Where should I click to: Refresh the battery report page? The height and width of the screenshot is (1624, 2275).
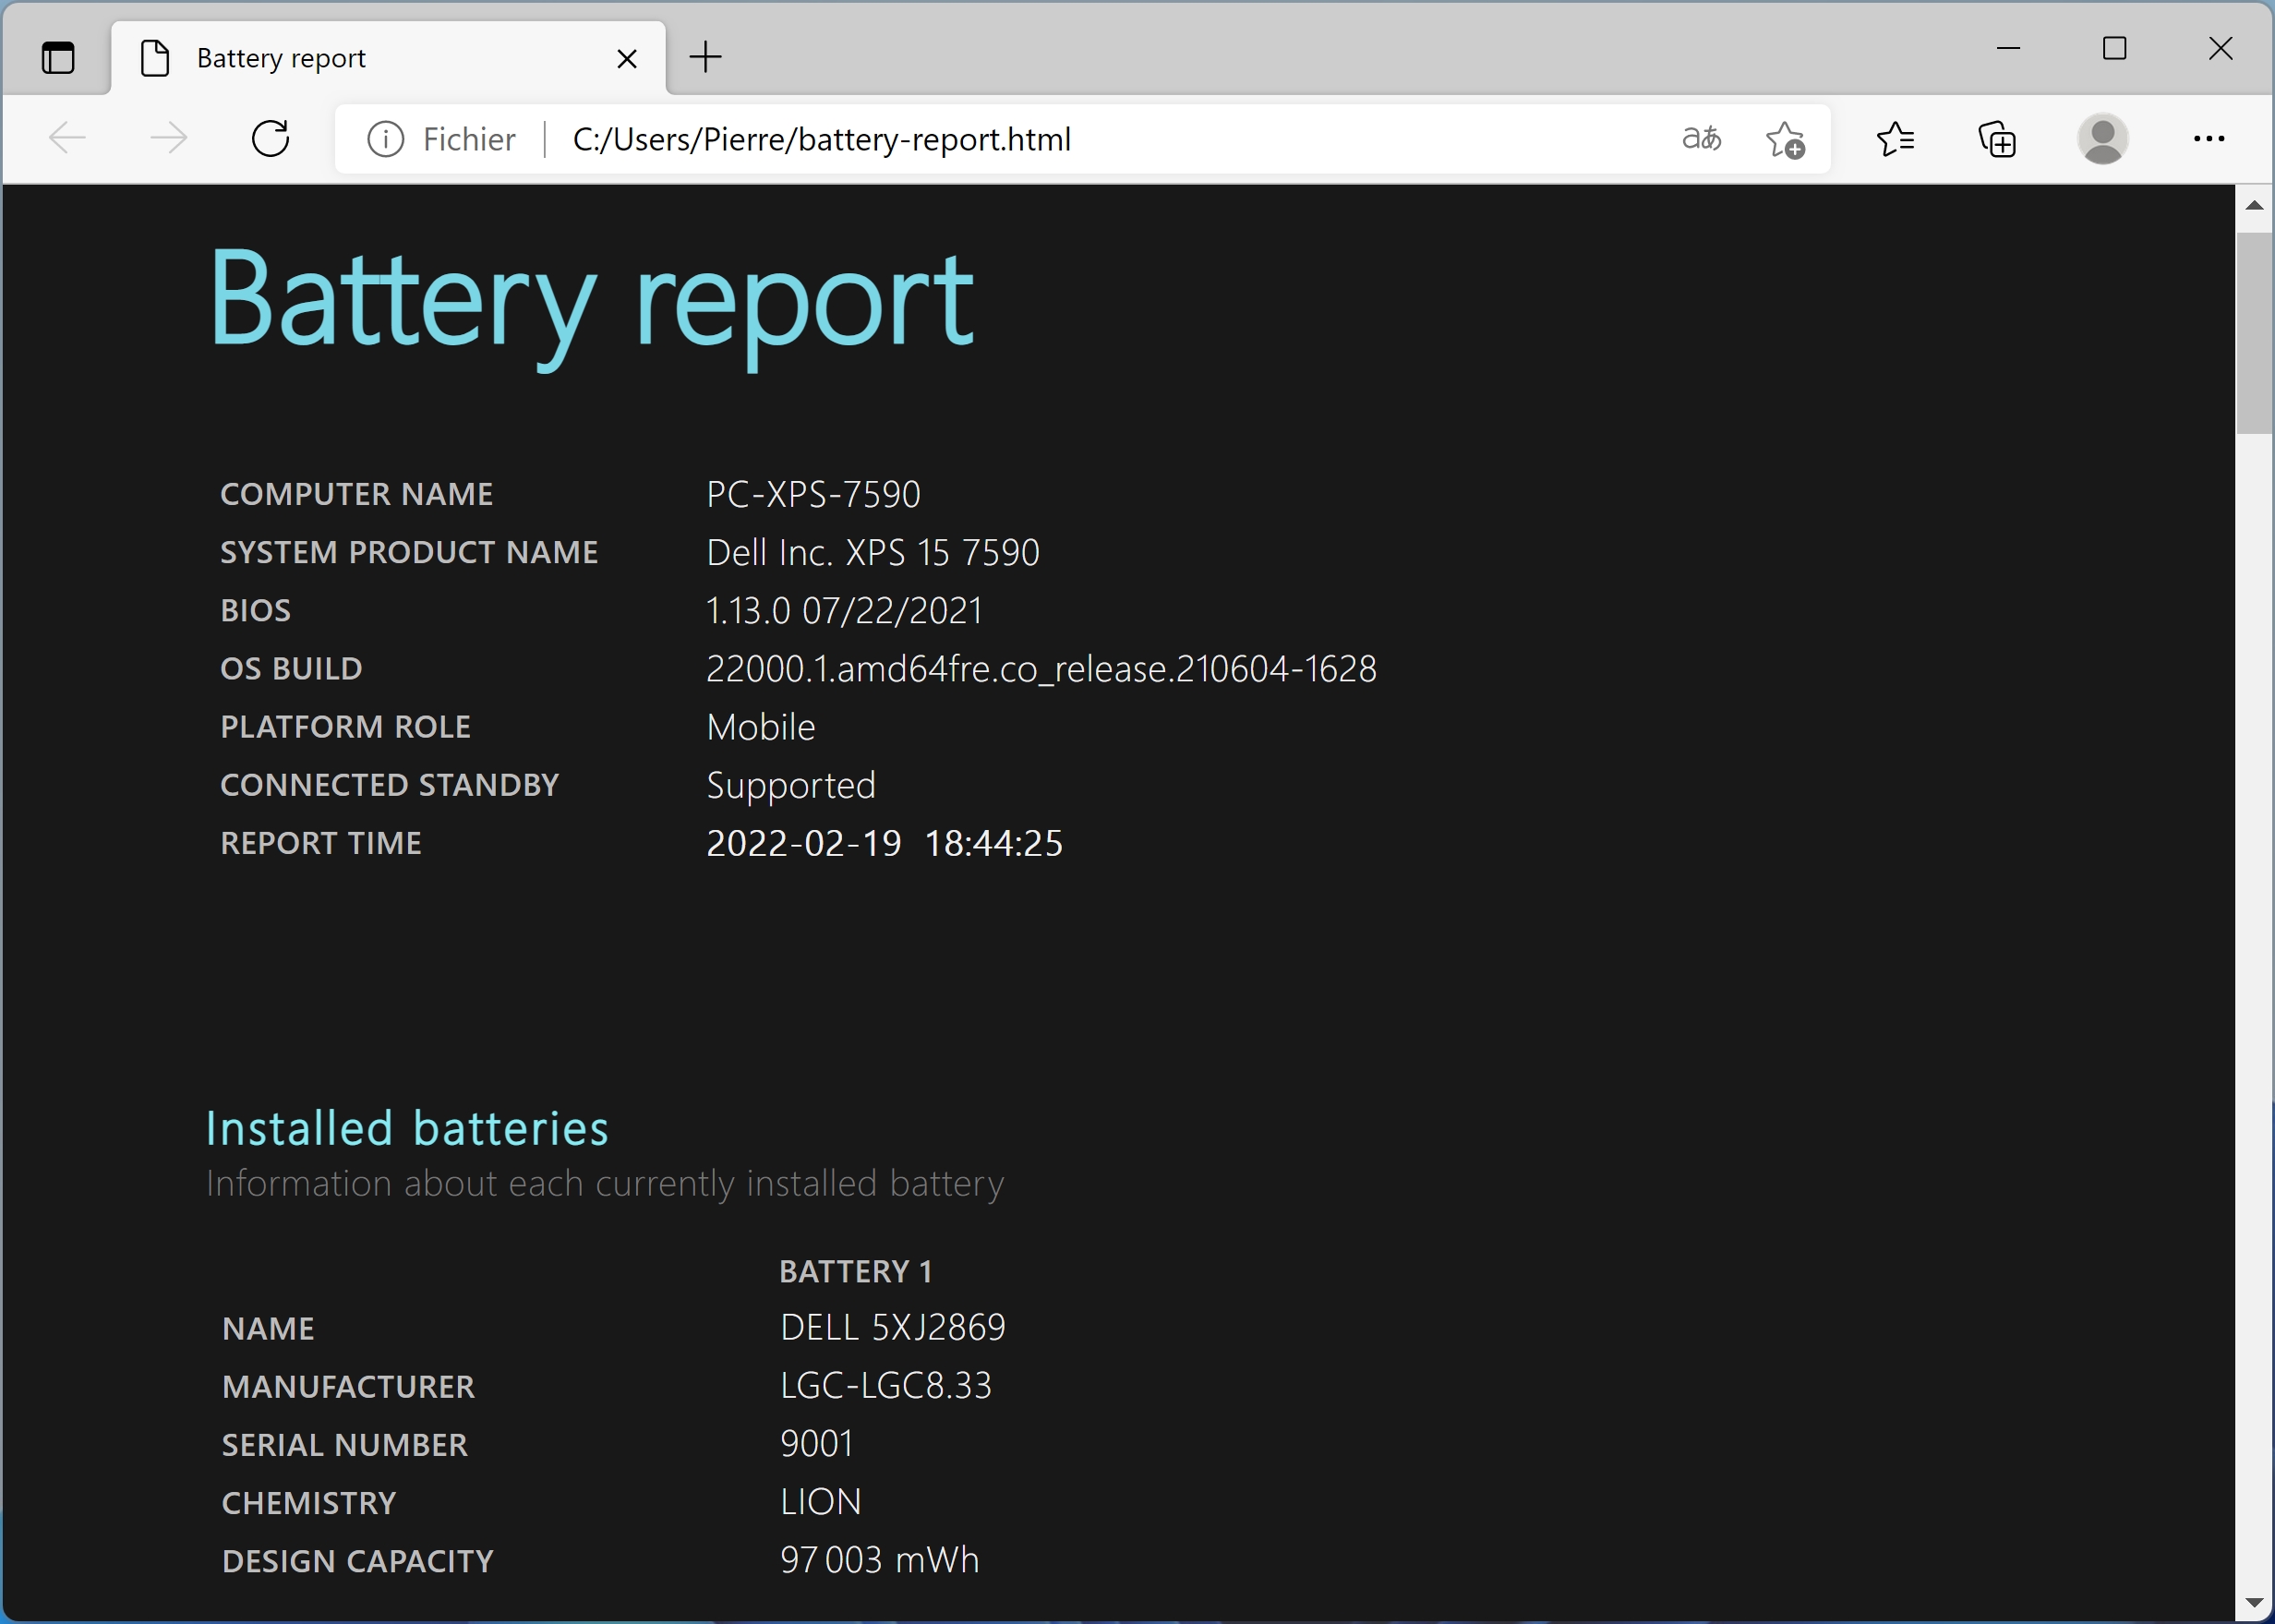[270, 138]
